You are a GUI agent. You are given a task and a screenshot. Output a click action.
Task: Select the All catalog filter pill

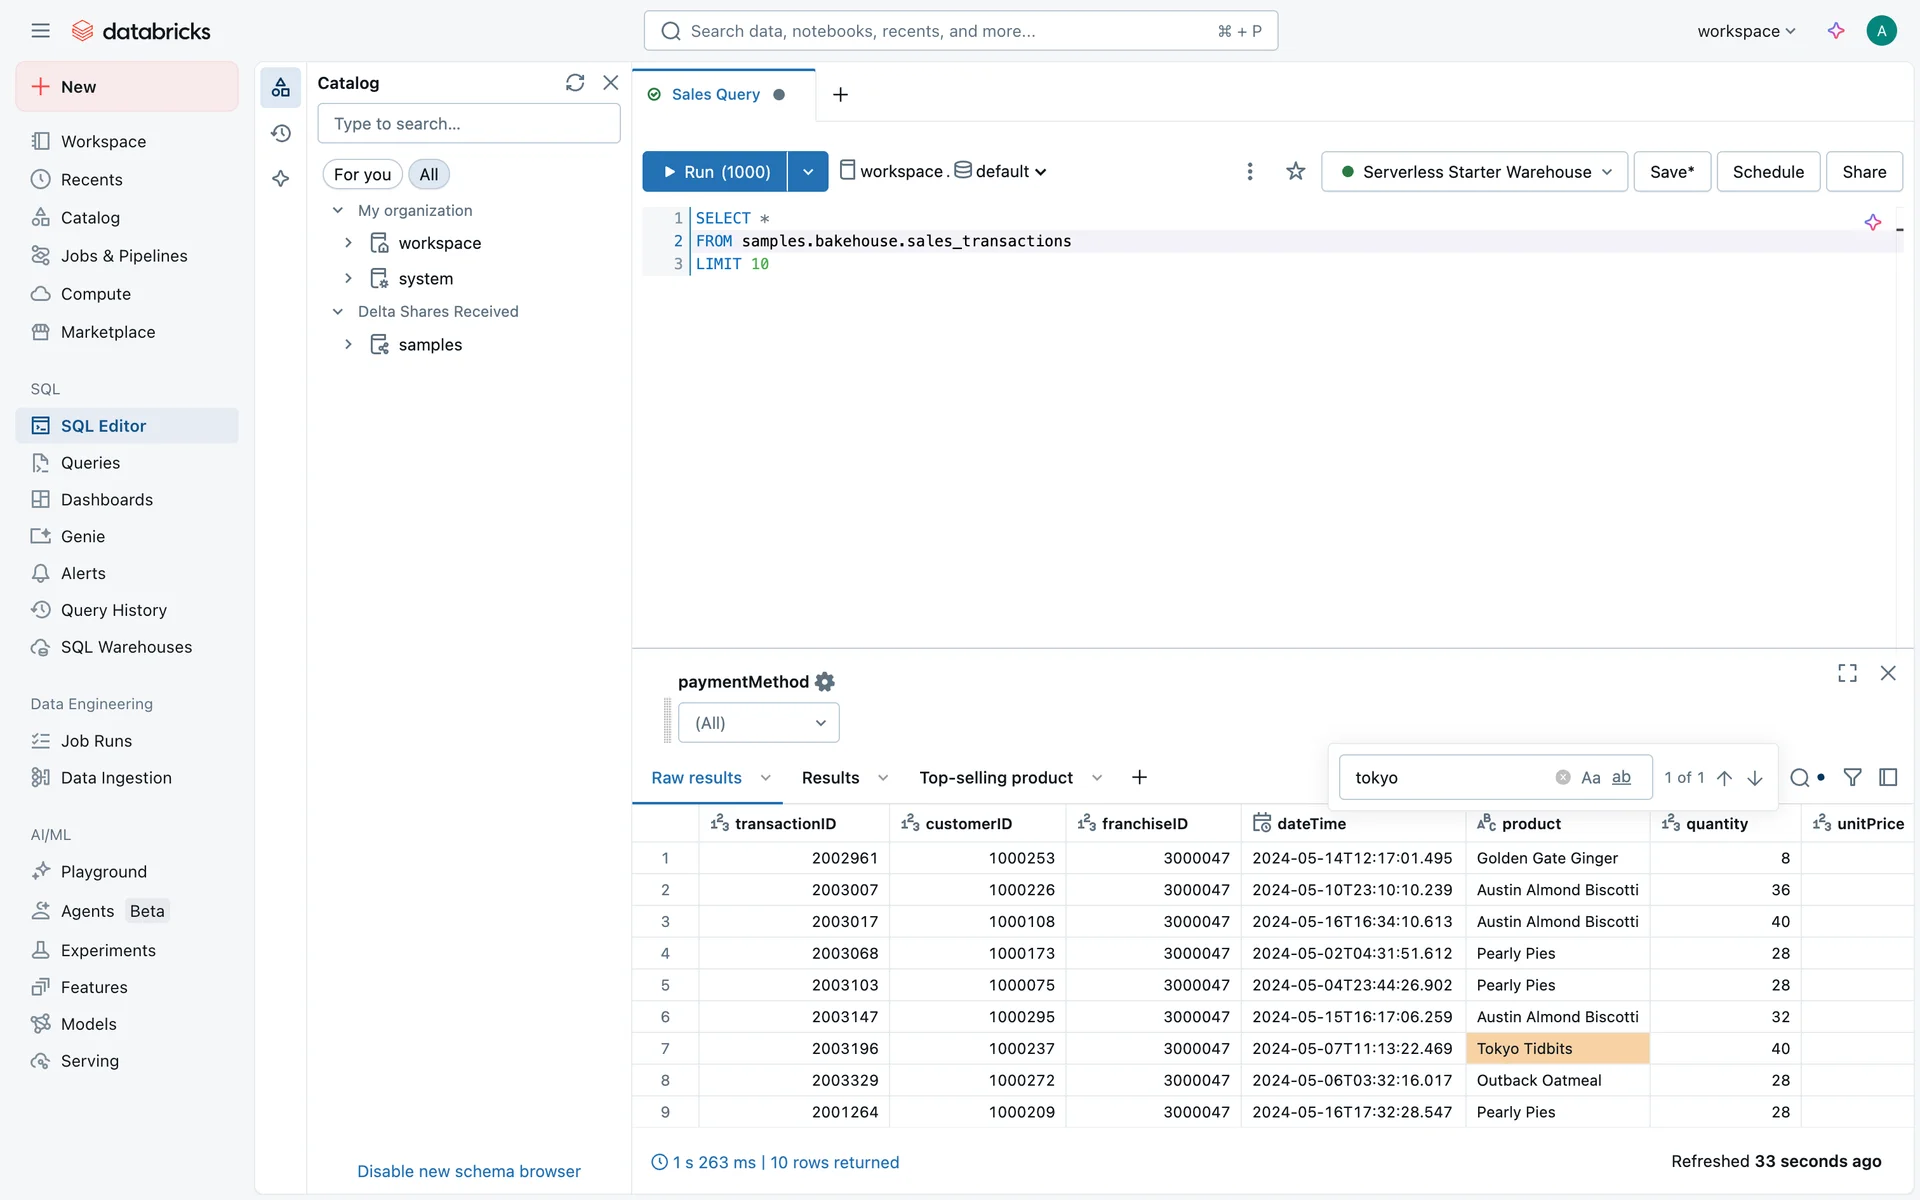click(x=428, y=174)
